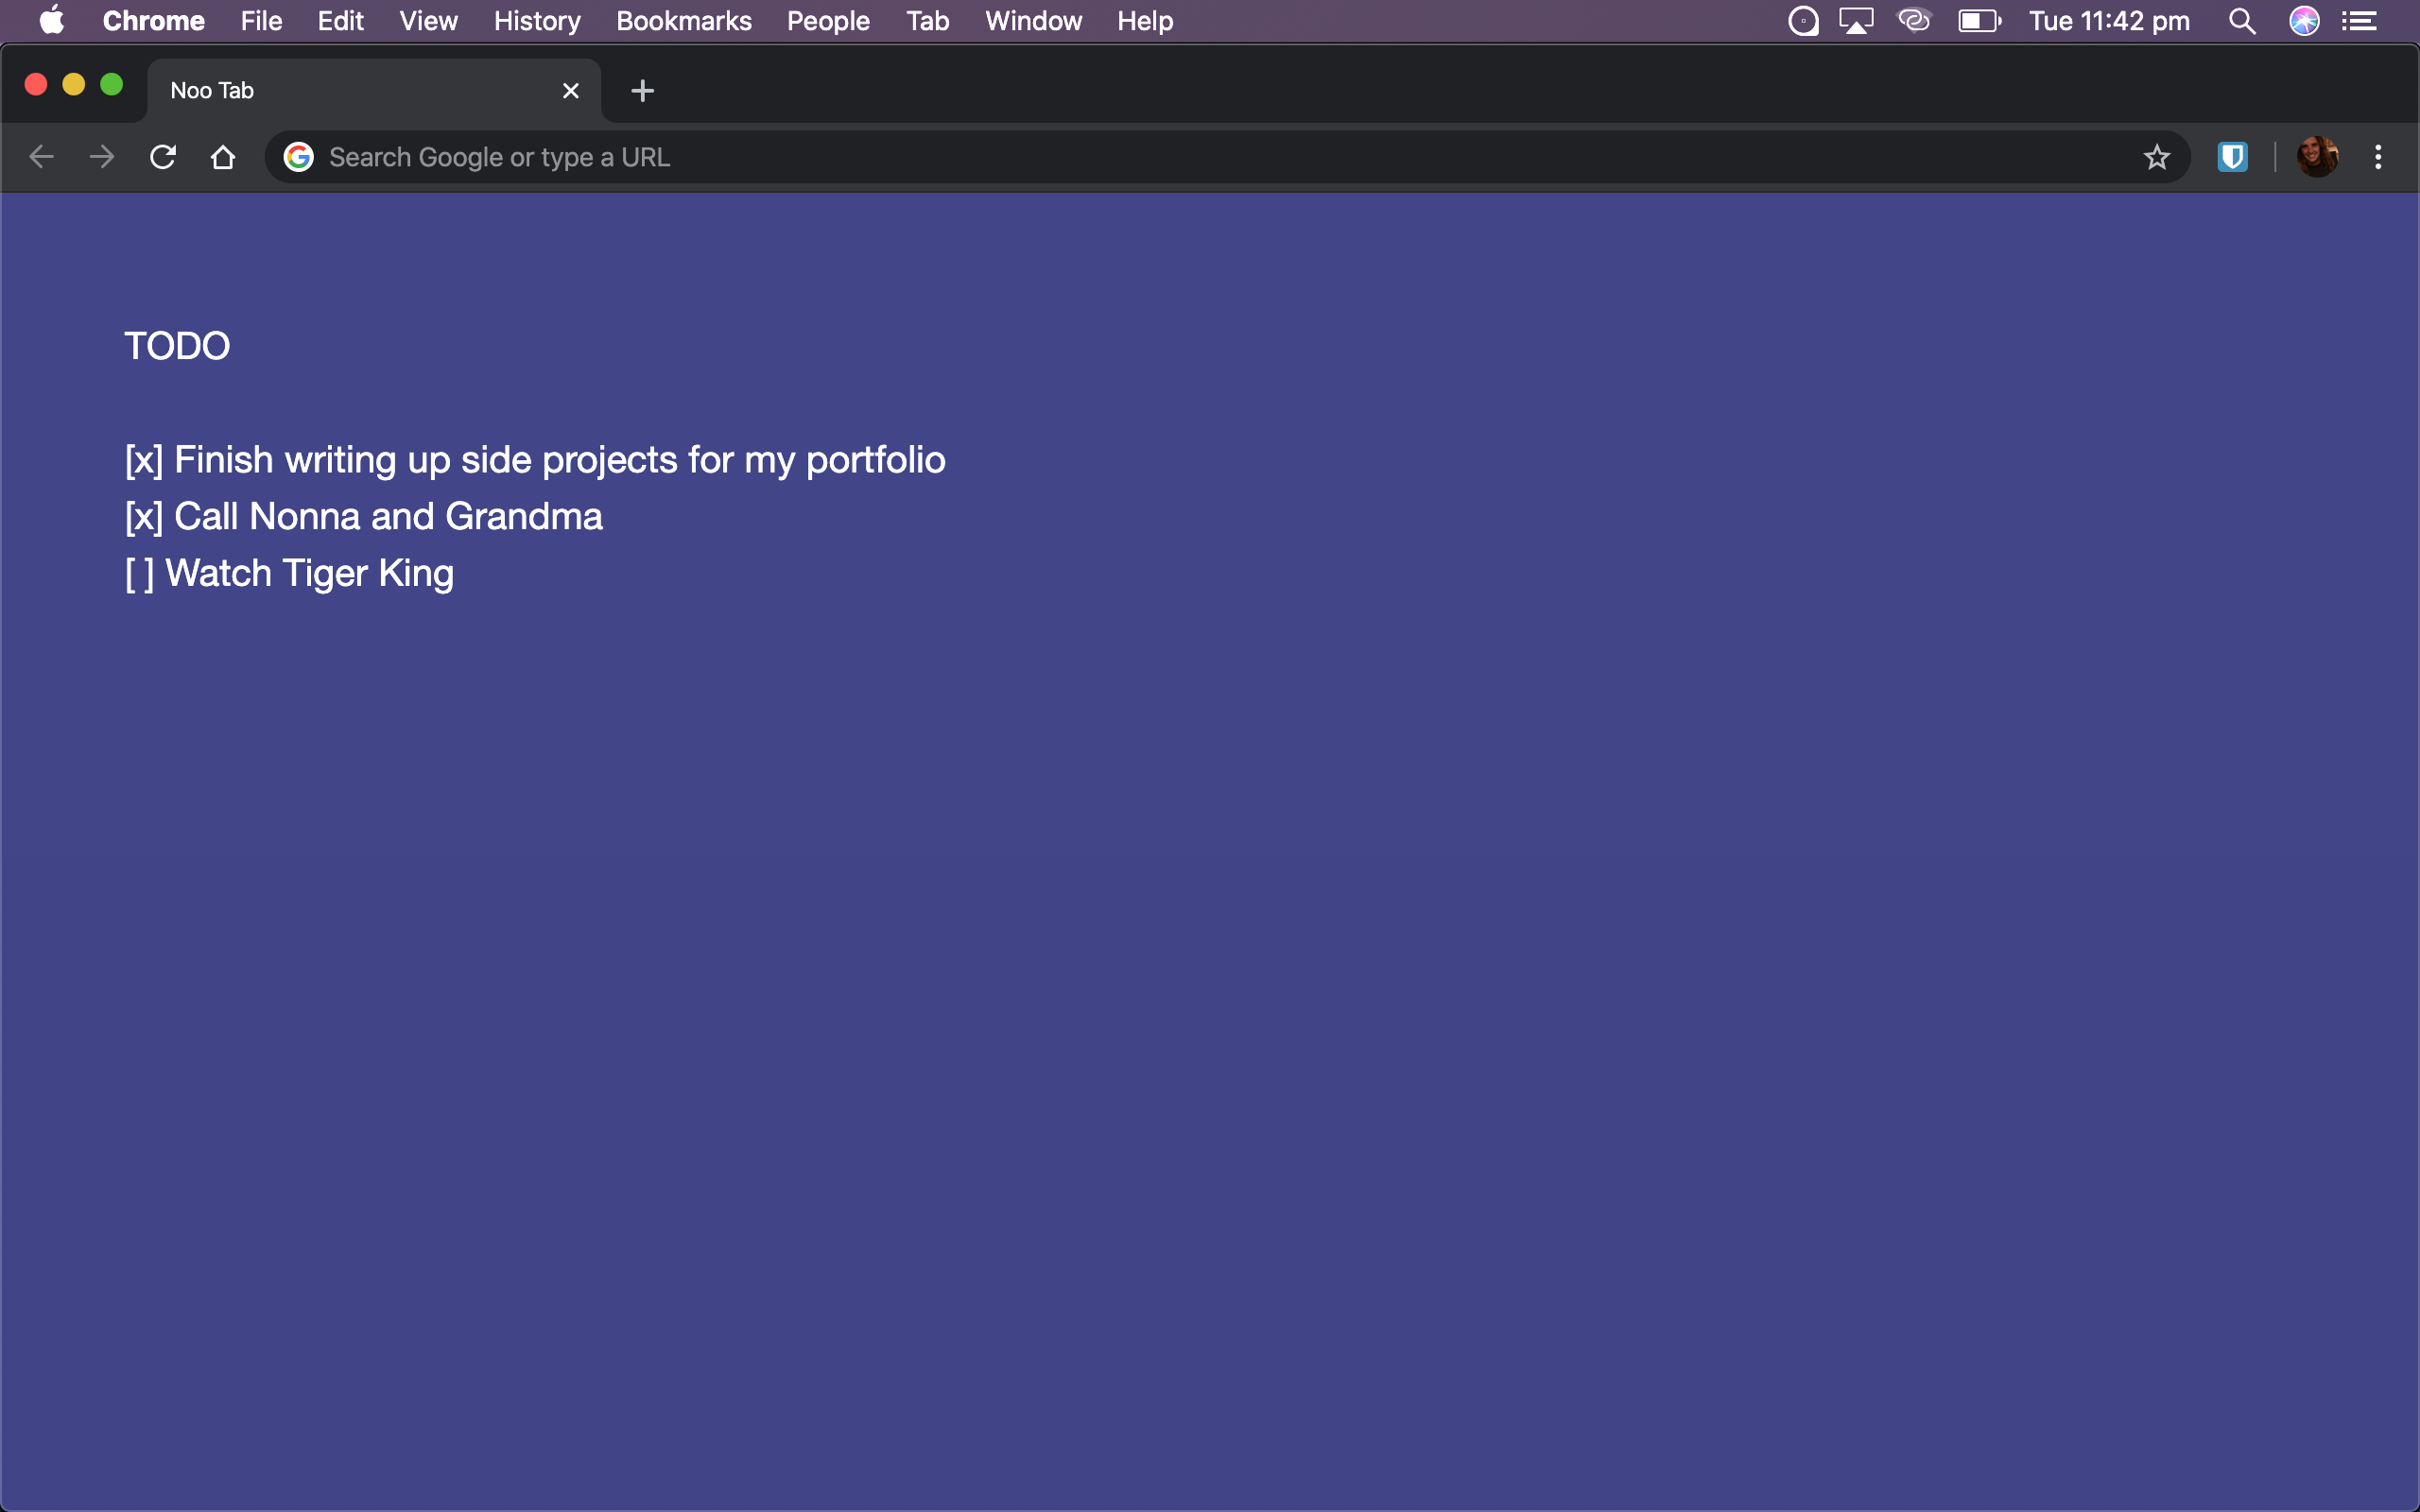Screen dimensions: 2420x1512
Task: Bookmark this page with star icon
Action: (x=2156, y=157)
